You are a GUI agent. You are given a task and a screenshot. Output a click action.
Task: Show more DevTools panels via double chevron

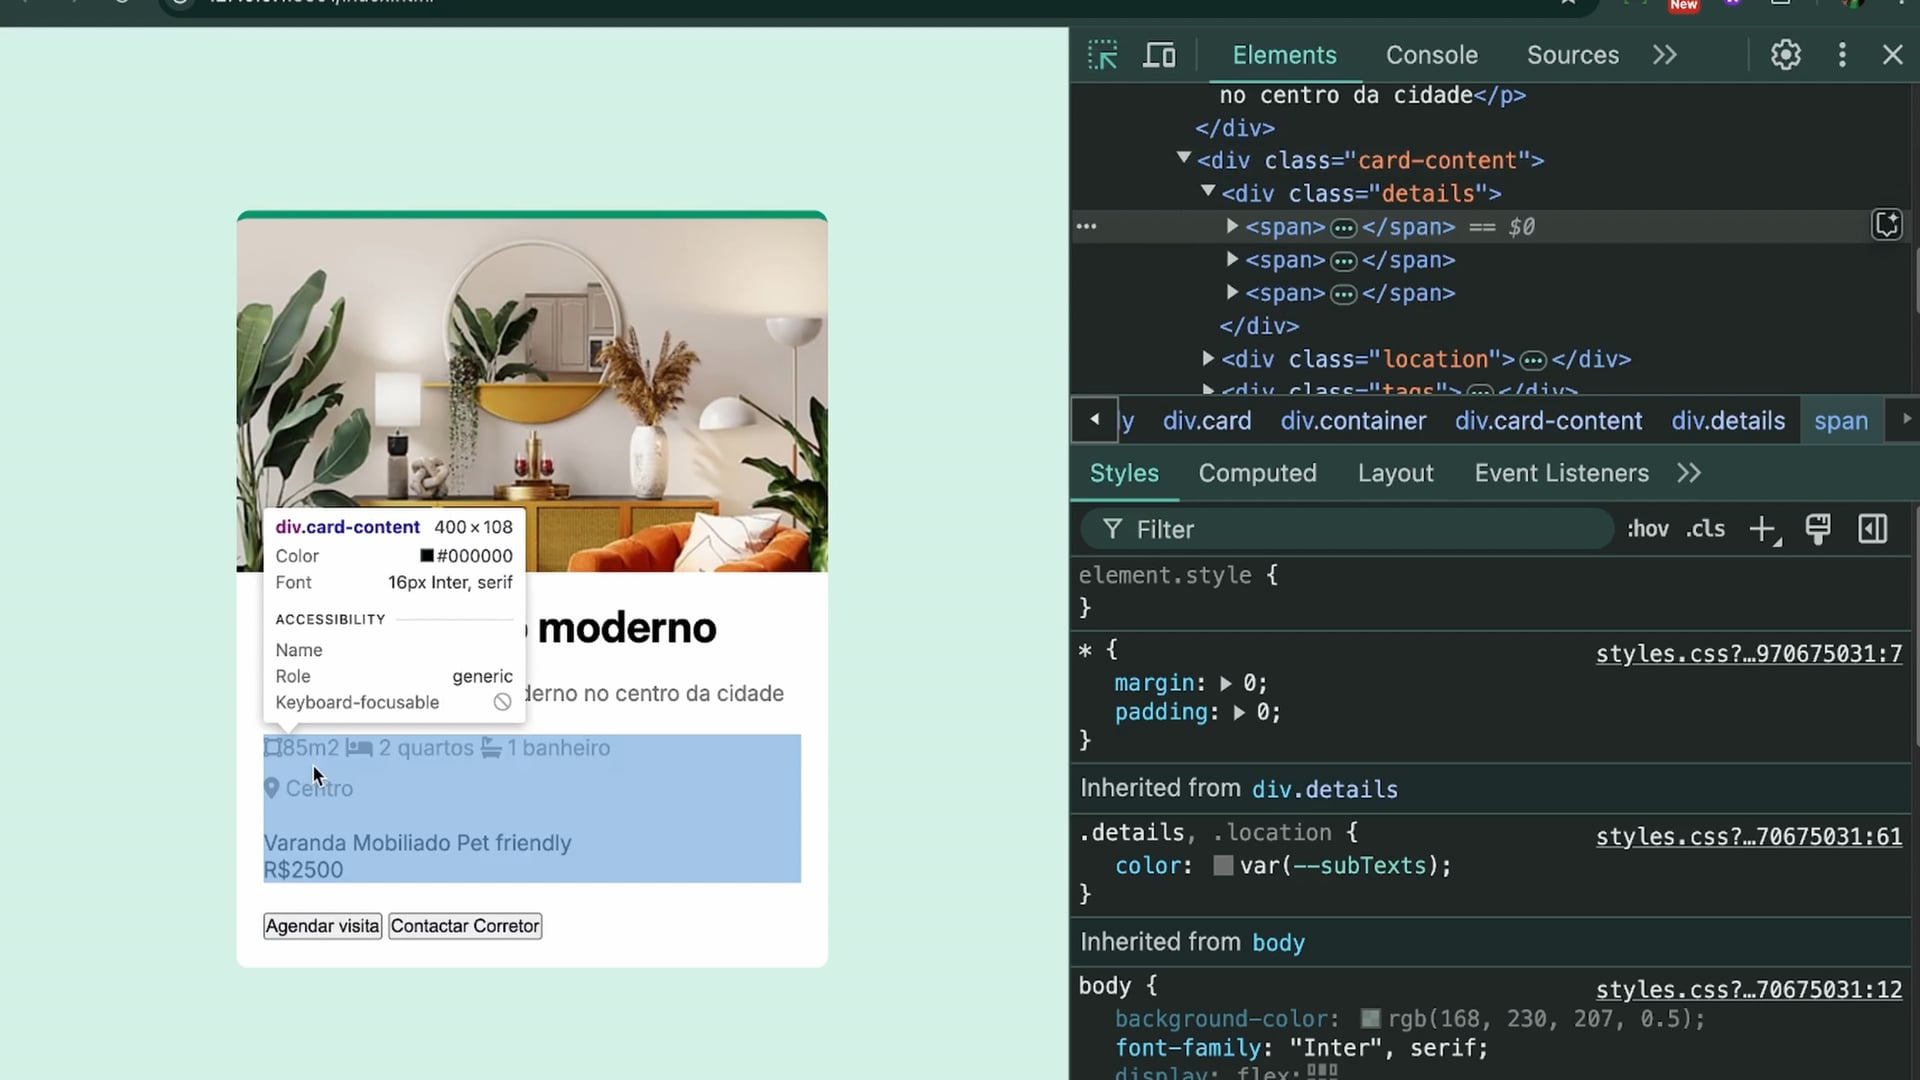point(1664,55)
